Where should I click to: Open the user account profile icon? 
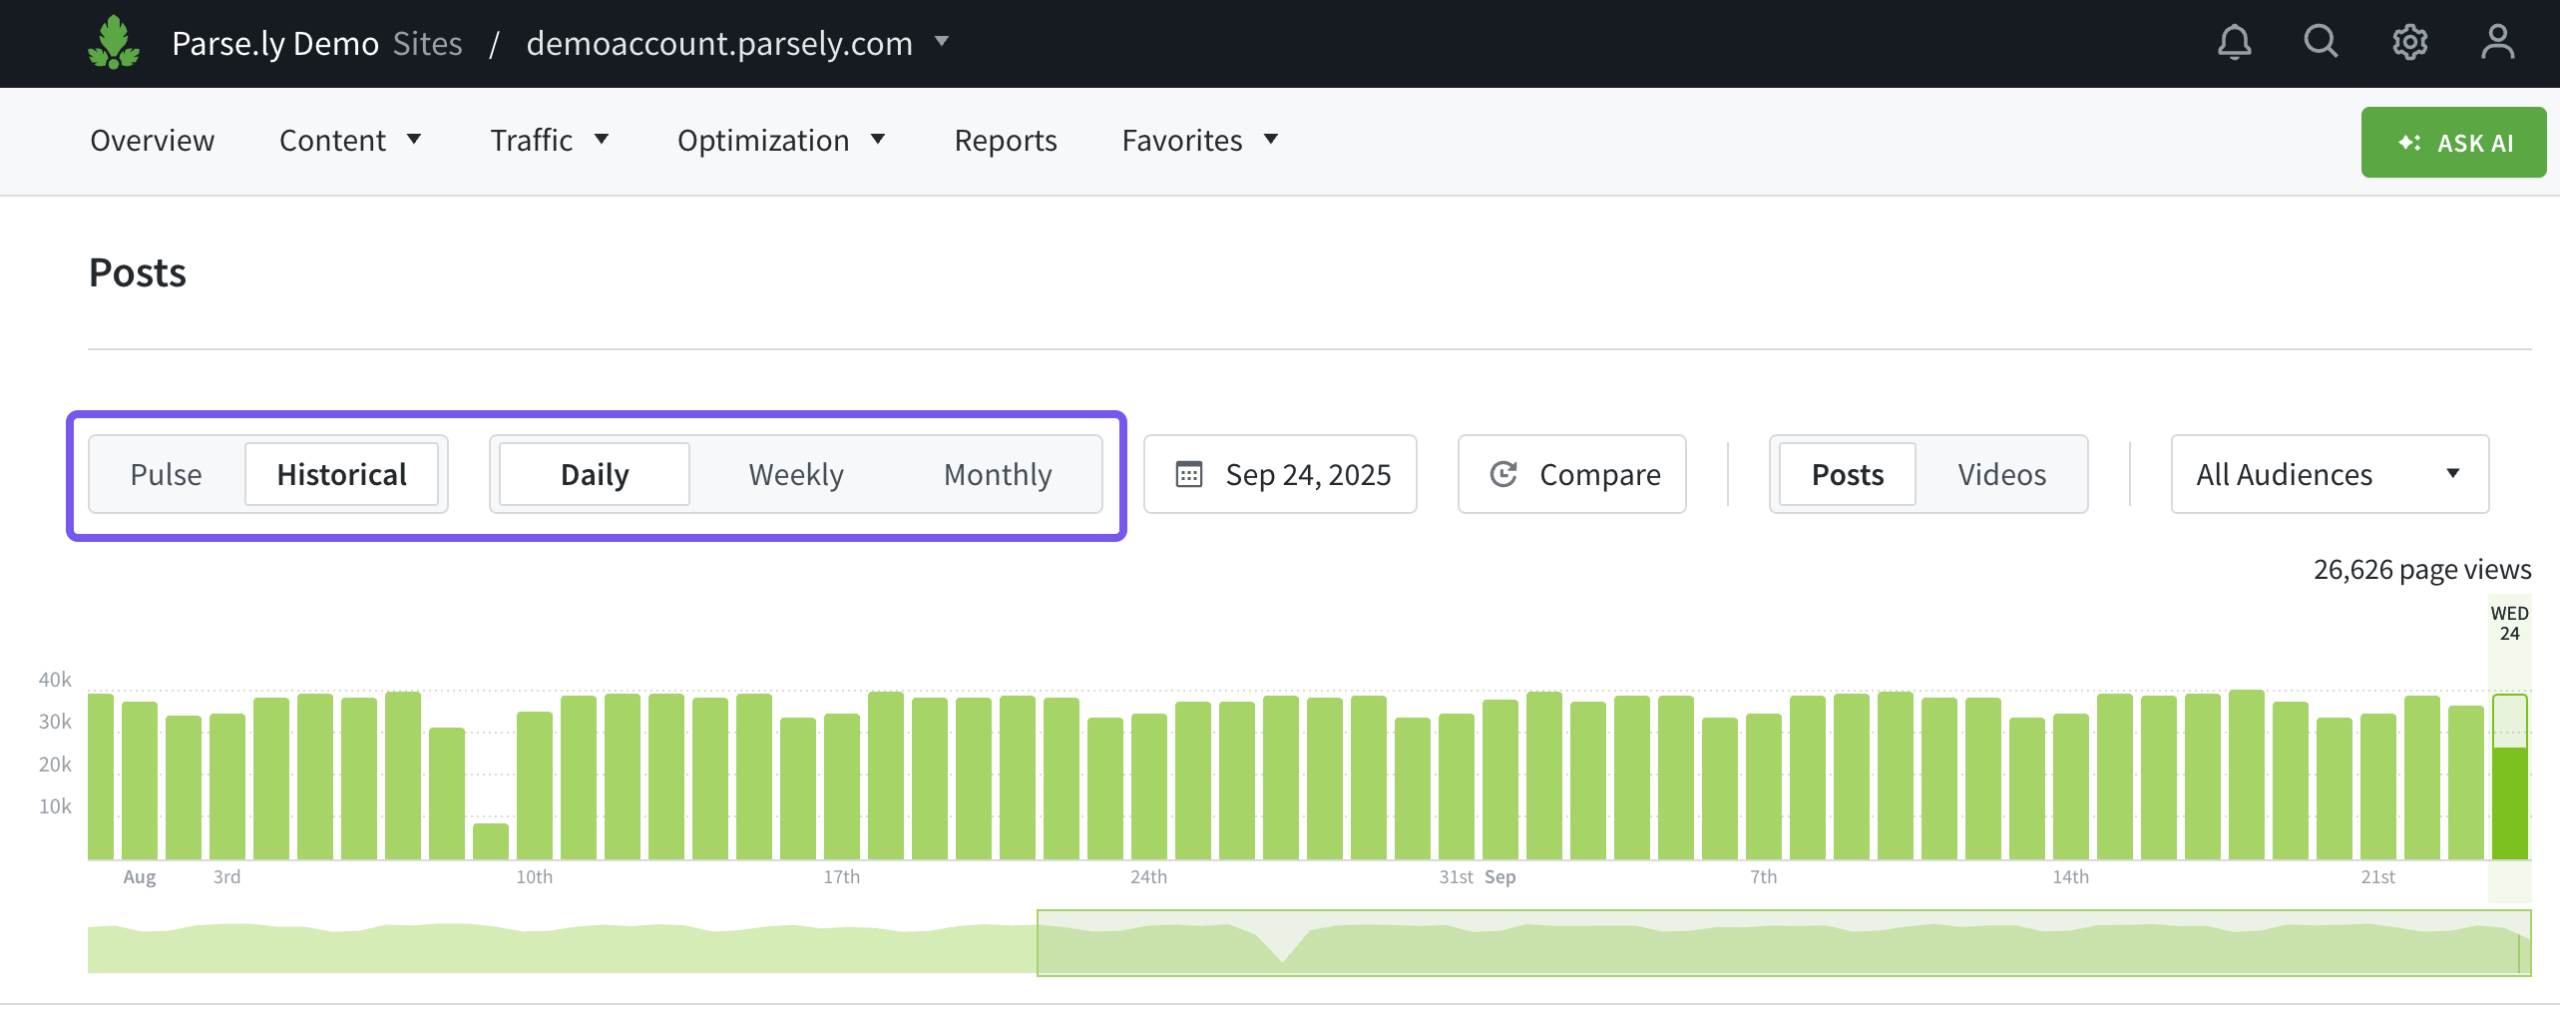[2497, 43]
